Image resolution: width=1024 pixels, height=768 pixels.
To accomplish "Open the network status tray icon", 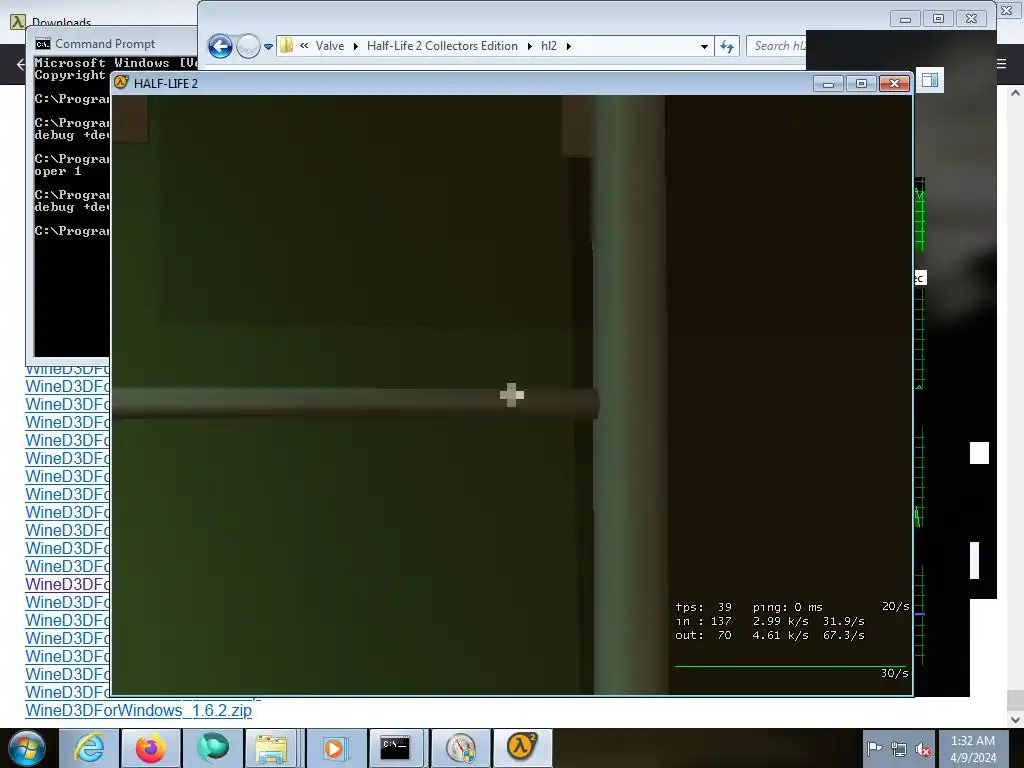I will [899, 750].
